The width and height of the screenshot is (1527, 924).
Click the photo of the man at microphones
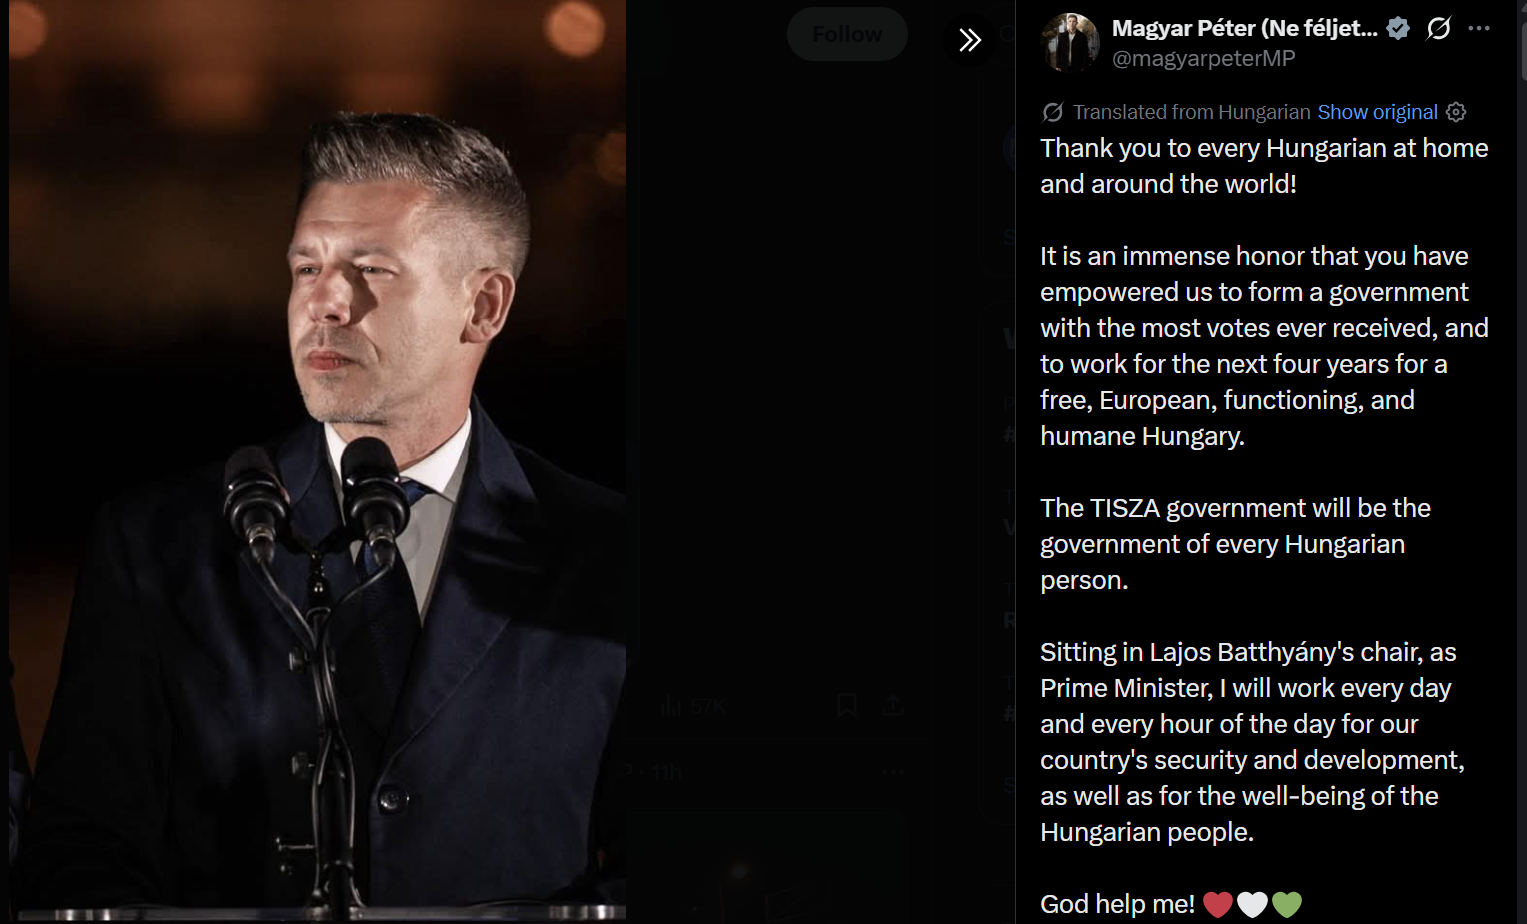point(317,460)
